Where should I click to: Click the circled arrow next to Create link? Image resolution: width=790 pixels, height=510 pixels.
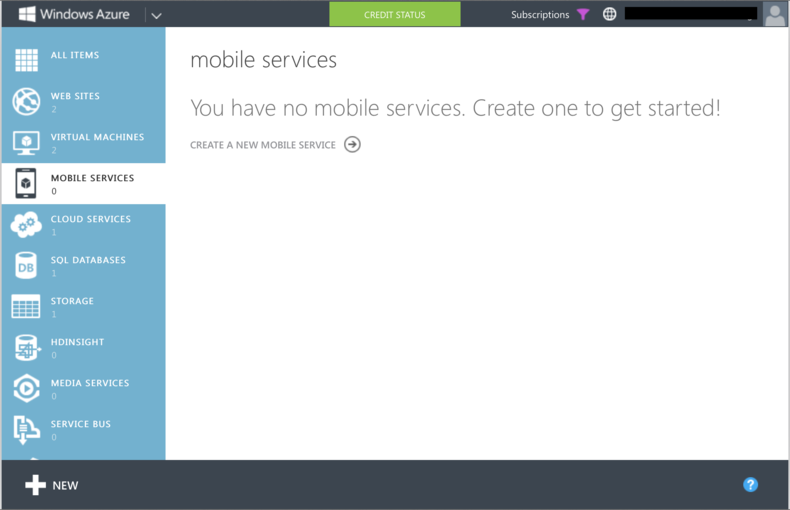(x=352, y=145)
